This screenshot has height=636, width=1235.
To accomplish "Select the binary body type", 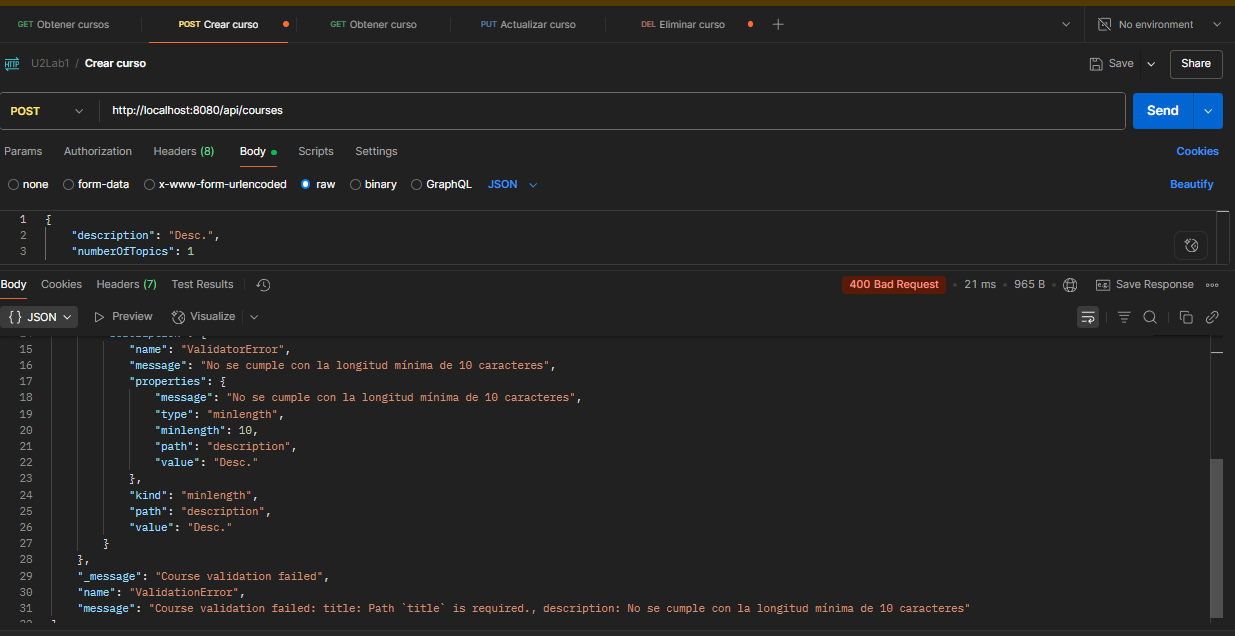I will (373, 184).
